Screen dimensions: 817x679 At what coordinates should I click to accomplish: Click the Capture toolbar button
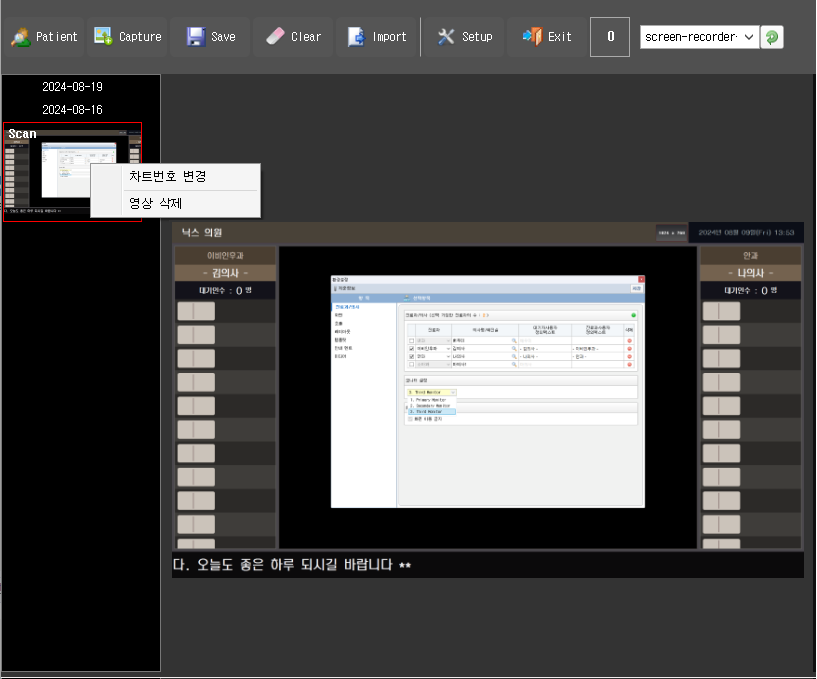[x=127, y=37]
